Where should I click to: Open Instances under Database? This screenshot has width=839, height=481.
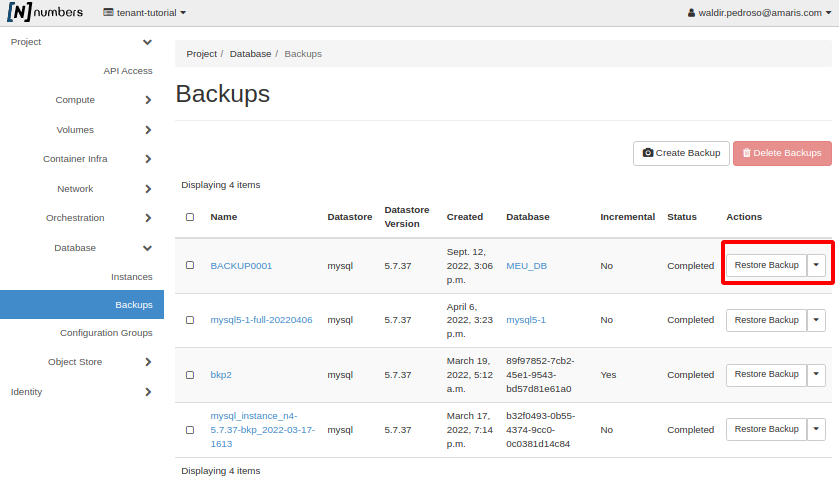[132, 277]
